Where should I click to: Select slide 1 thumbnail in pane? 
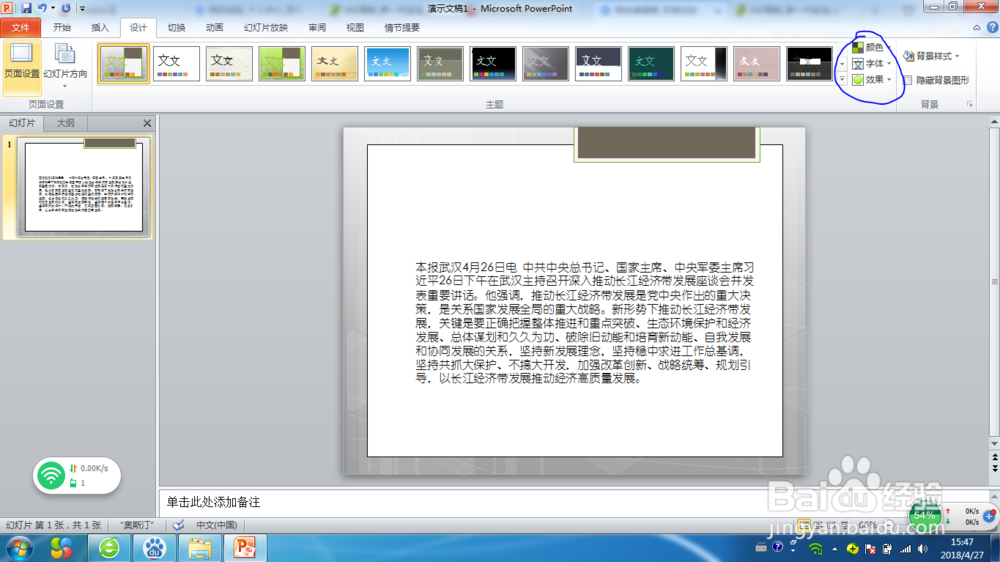point(84,187)
